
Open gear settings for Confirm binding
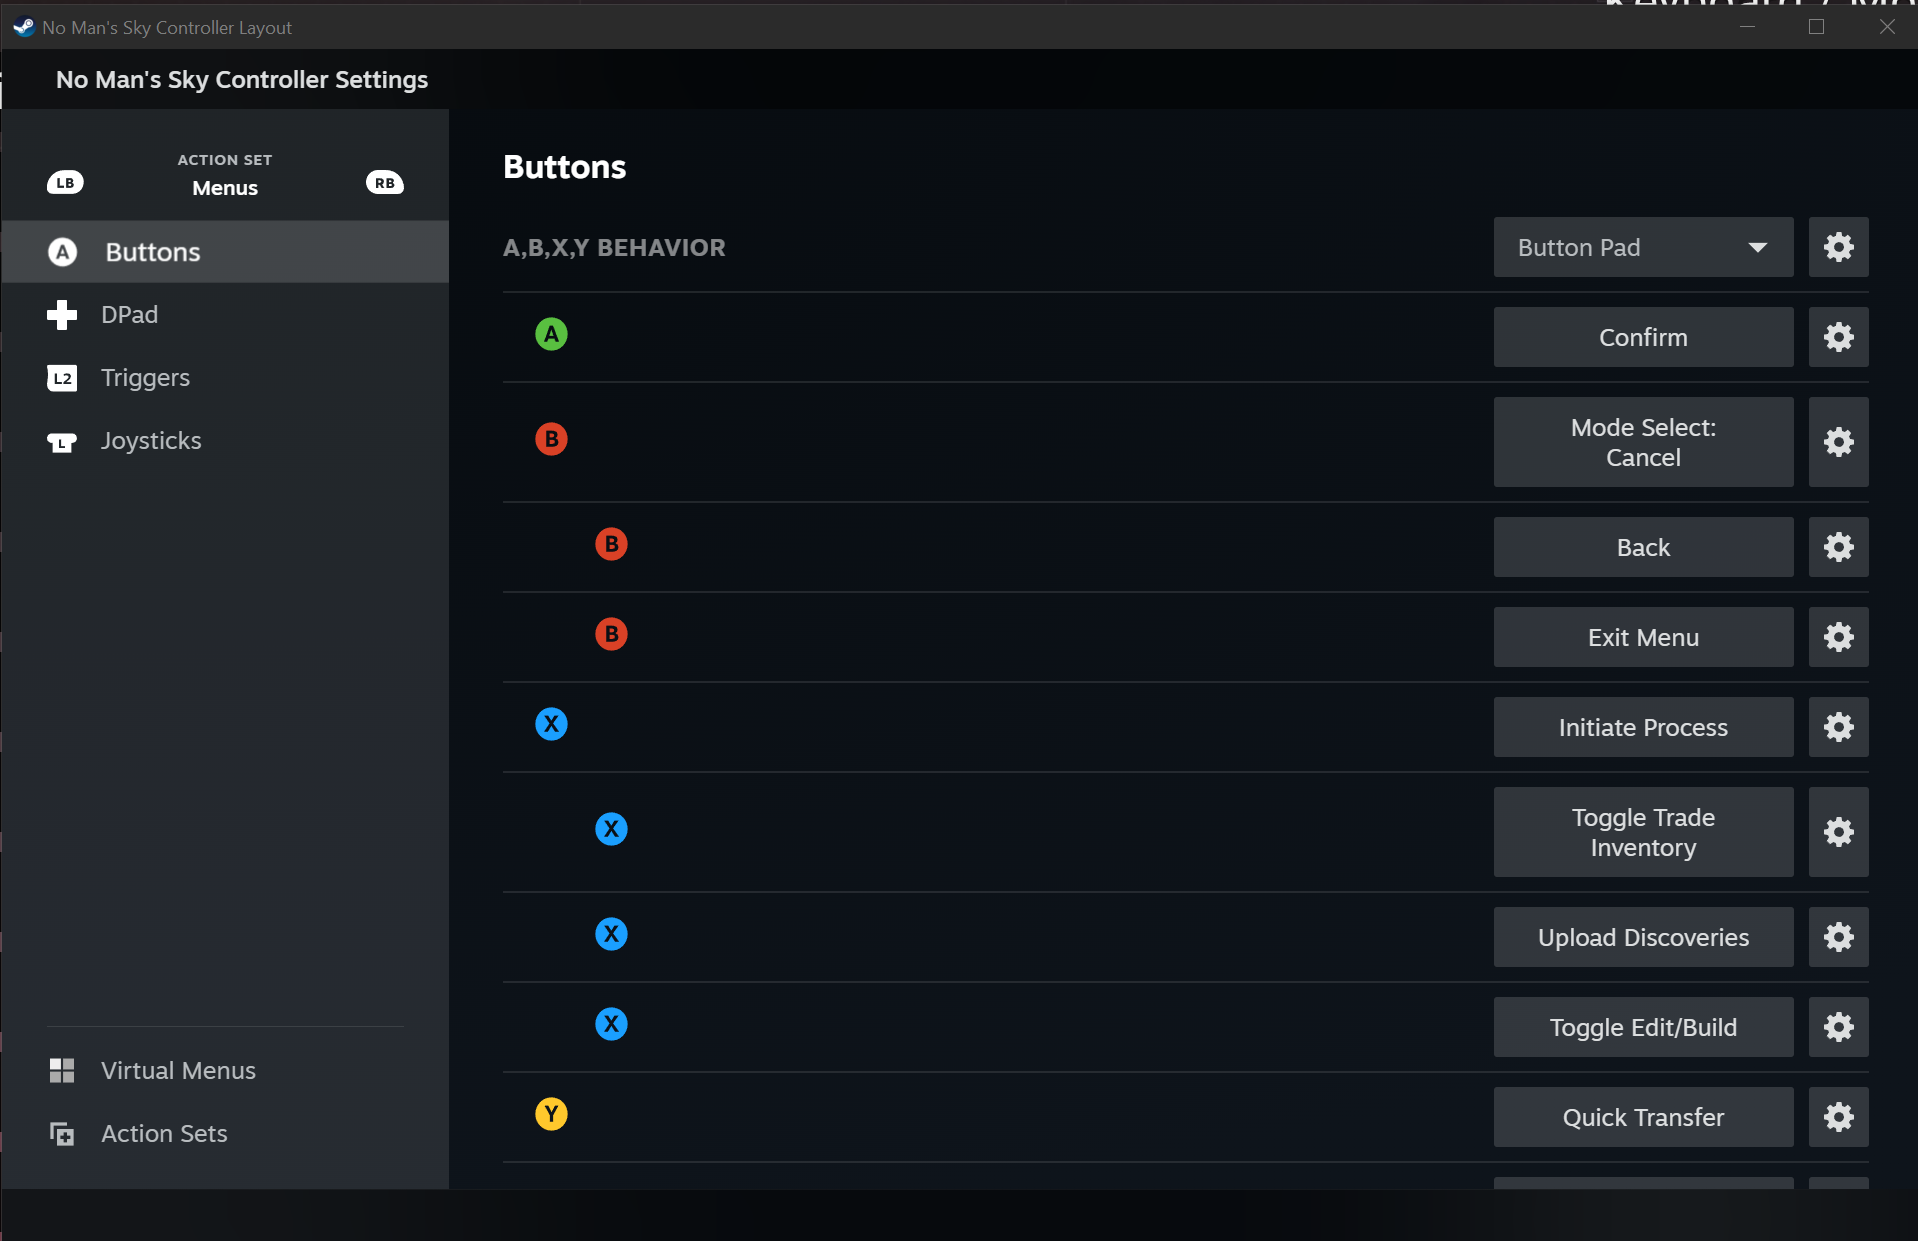click(x=1838, y=337)
